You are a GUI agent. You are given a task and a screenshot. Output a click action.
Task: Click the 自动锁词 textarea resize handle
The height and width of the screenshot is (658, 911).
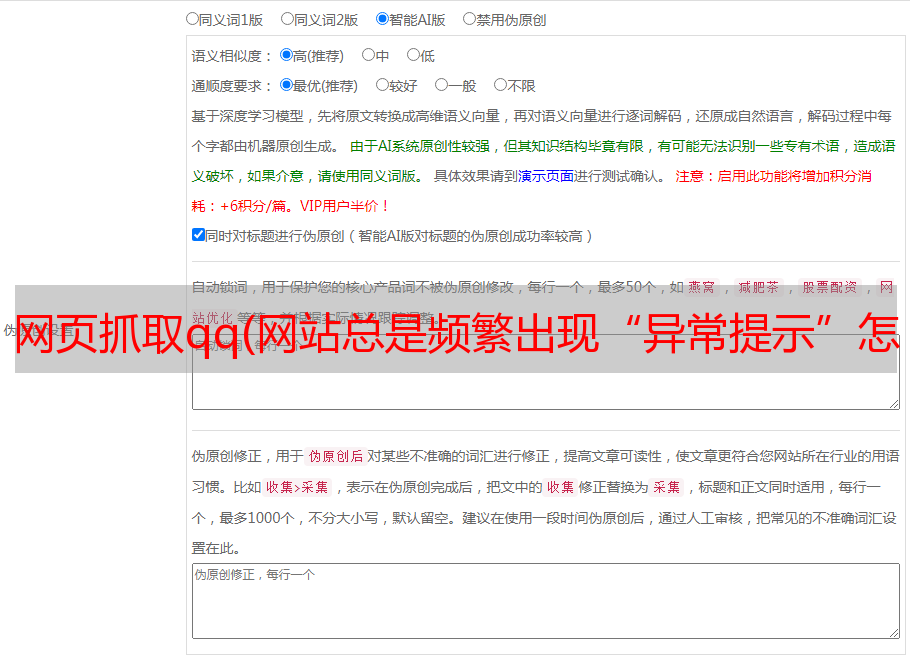click(894, 404)
